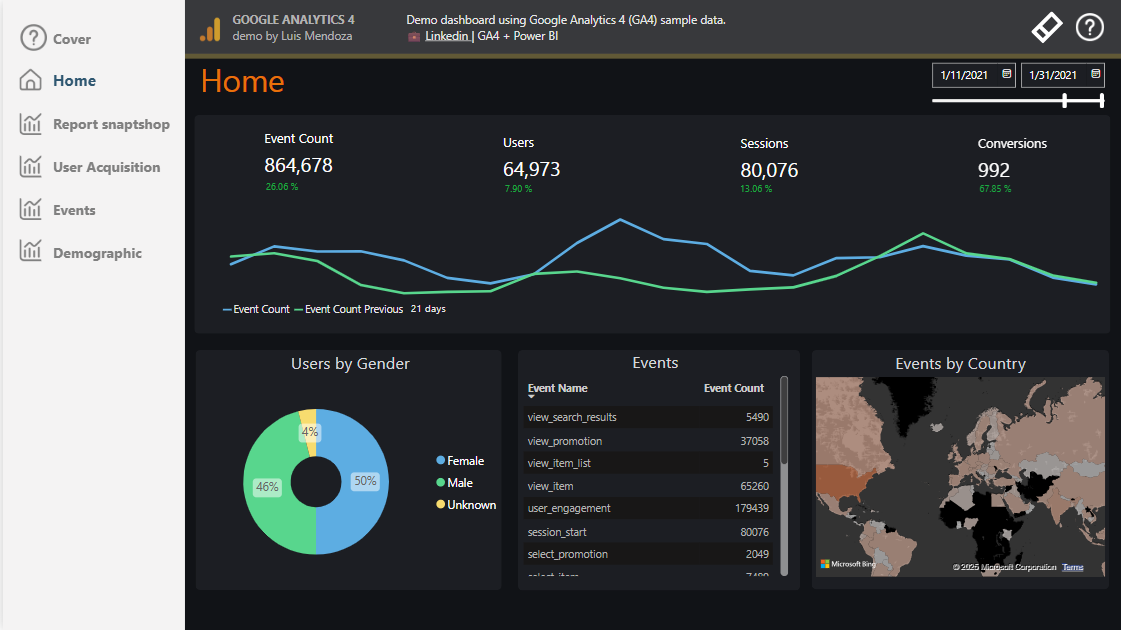Click the Home house icon
Viewport: 1121px width, 630px height.
[31, 80]
